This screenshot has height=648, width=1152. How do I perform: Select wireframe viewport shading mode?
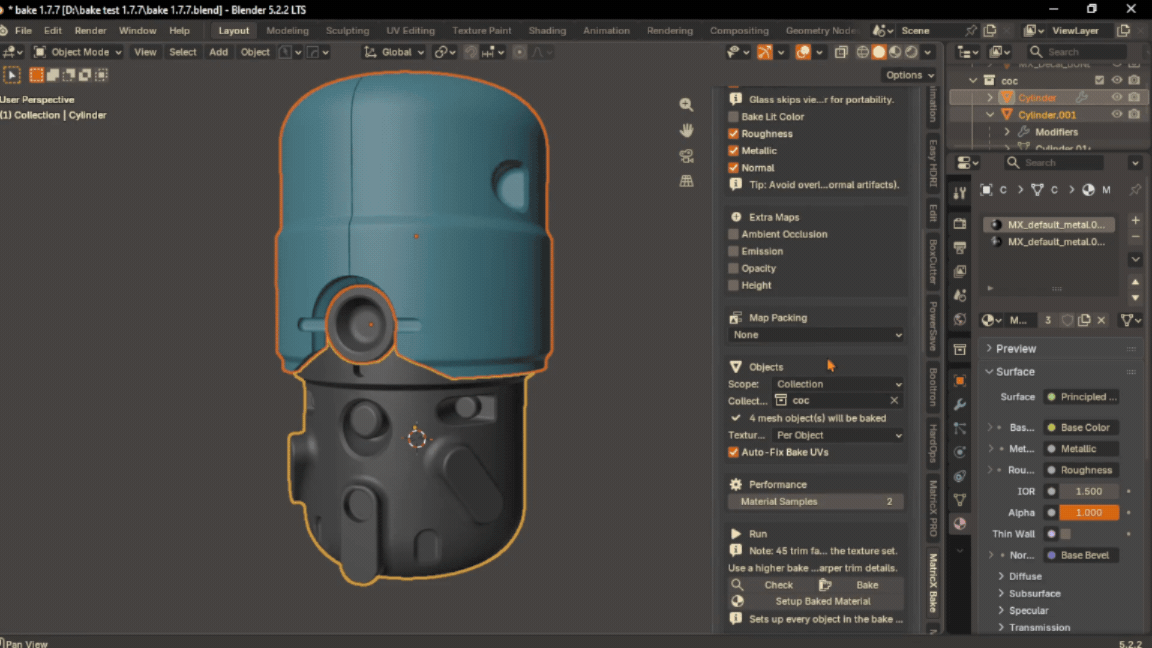pyautogui.click(x=863, y=52)
